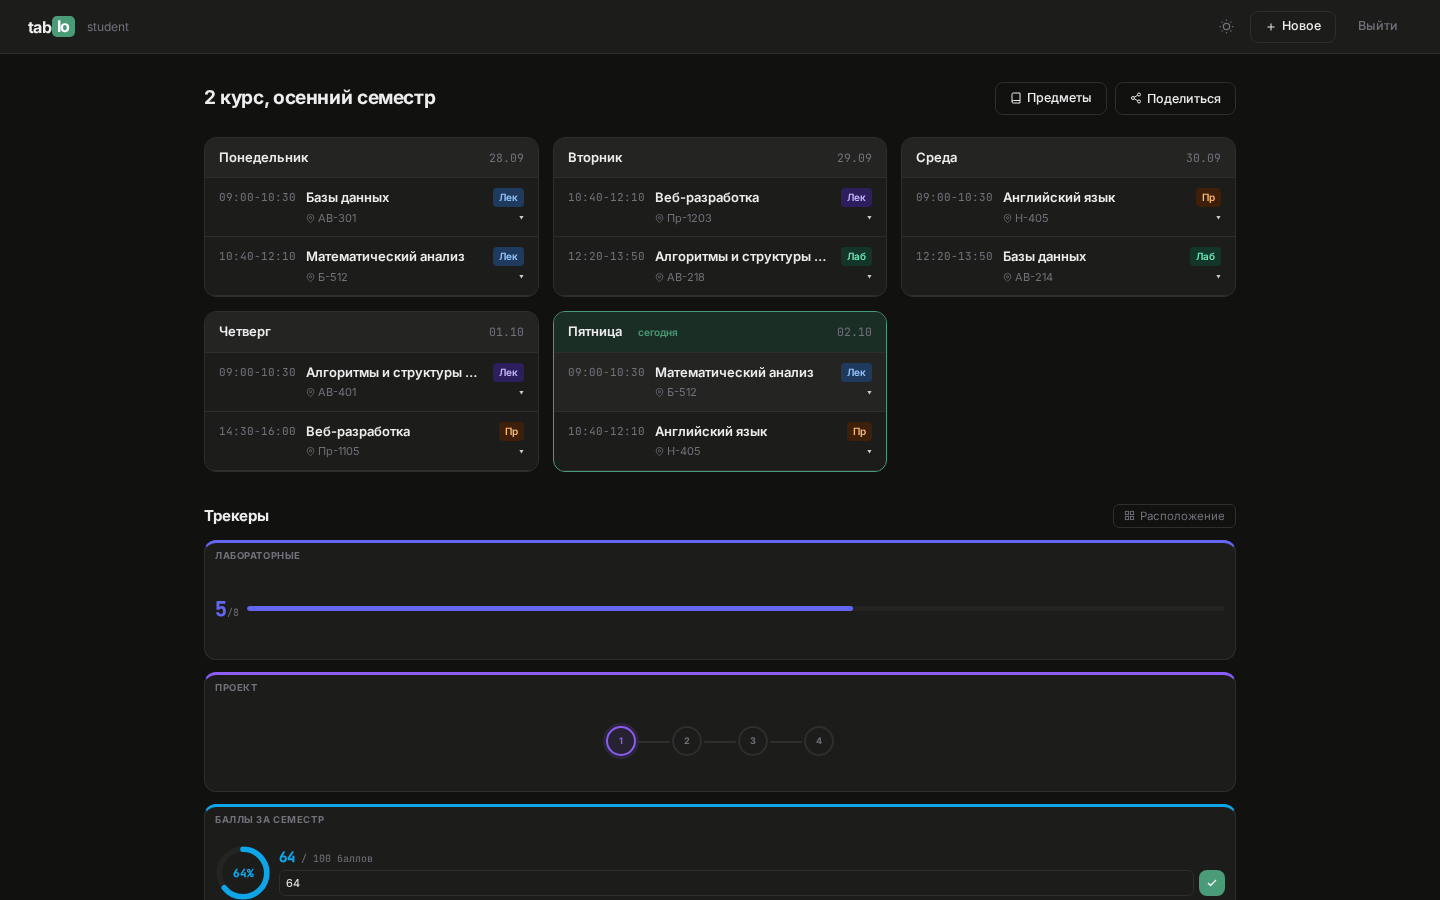
Task: Click Выйти to log out
Action: (x=1378, y=26)
